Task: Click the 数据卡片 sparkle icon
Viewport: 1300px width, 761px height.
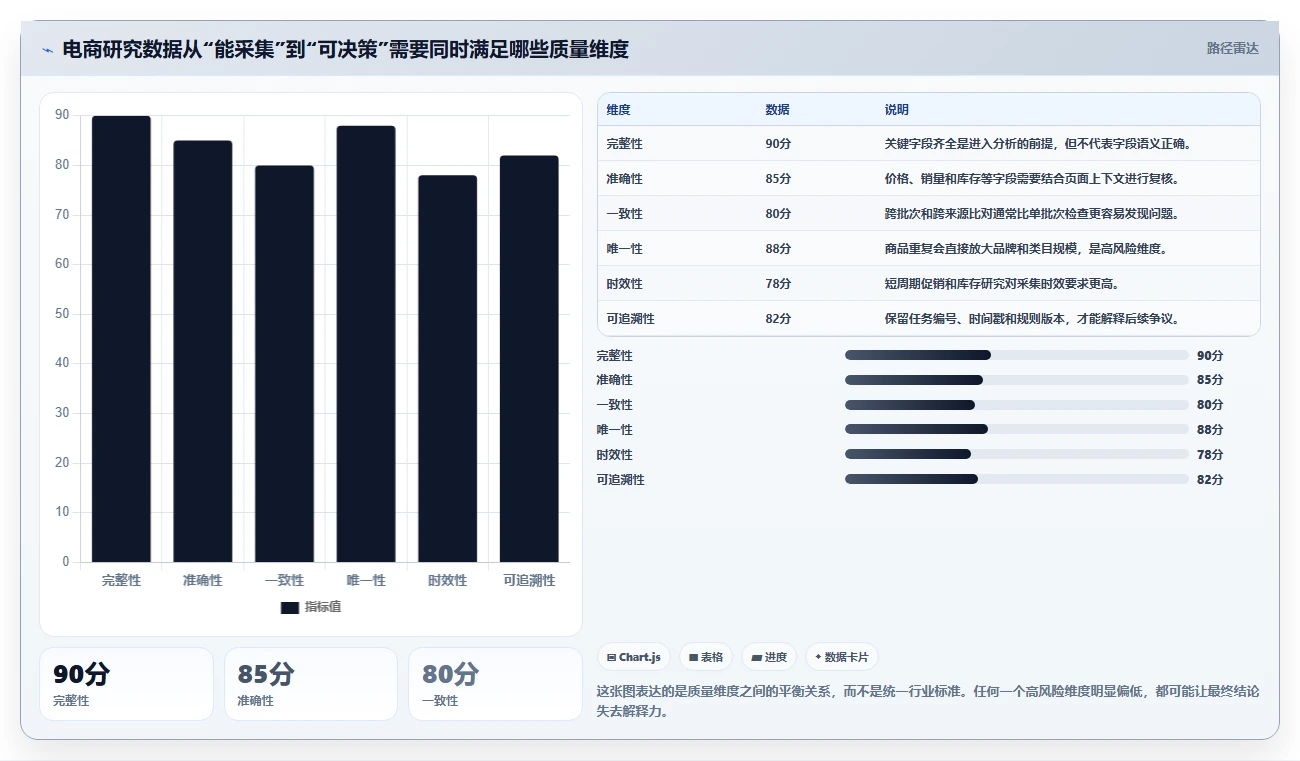Action: (x=819, y=657)
